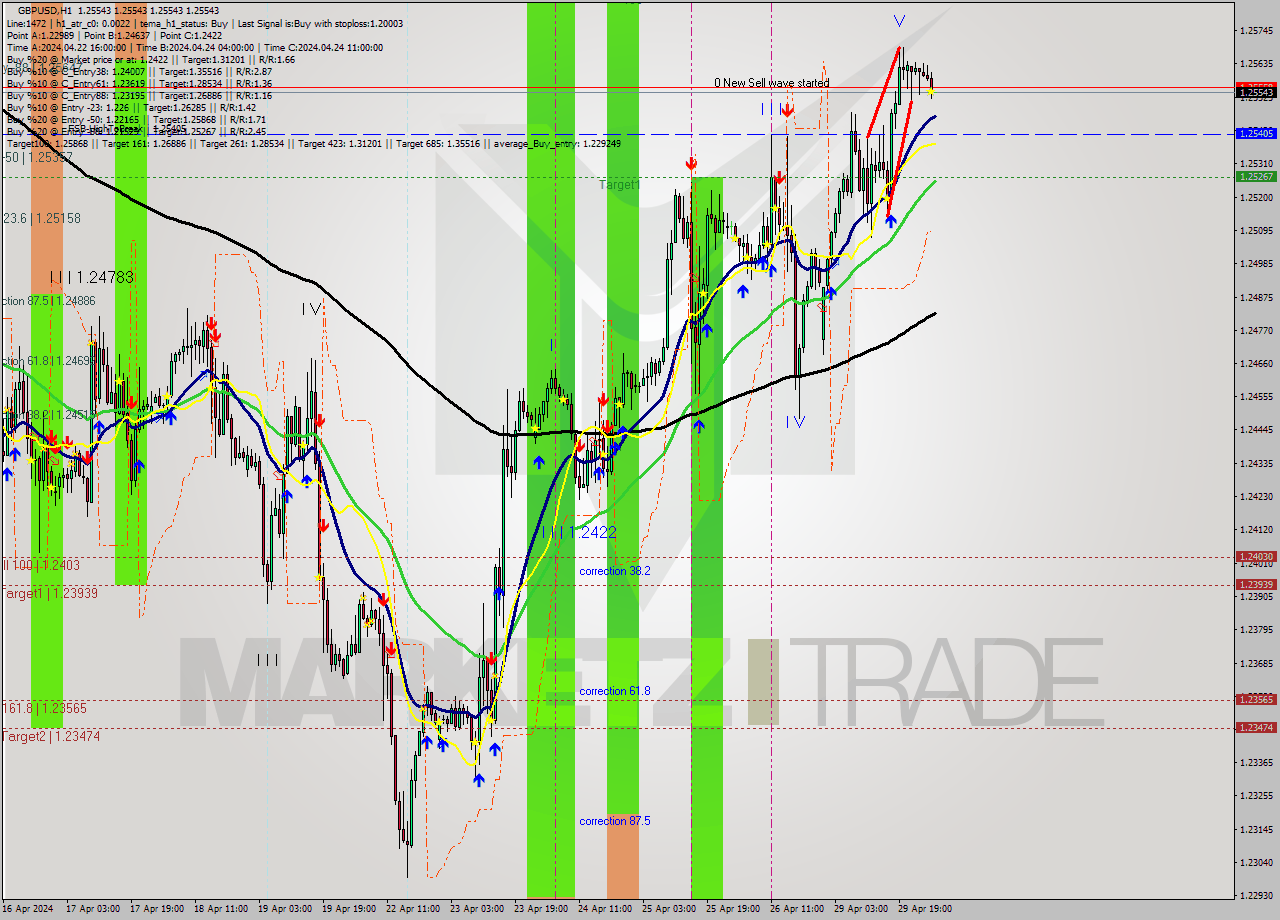Viewport: 1280px width, 920px height.
Task: Click the green 'Target1' chart label
Action: click(619, 185)
